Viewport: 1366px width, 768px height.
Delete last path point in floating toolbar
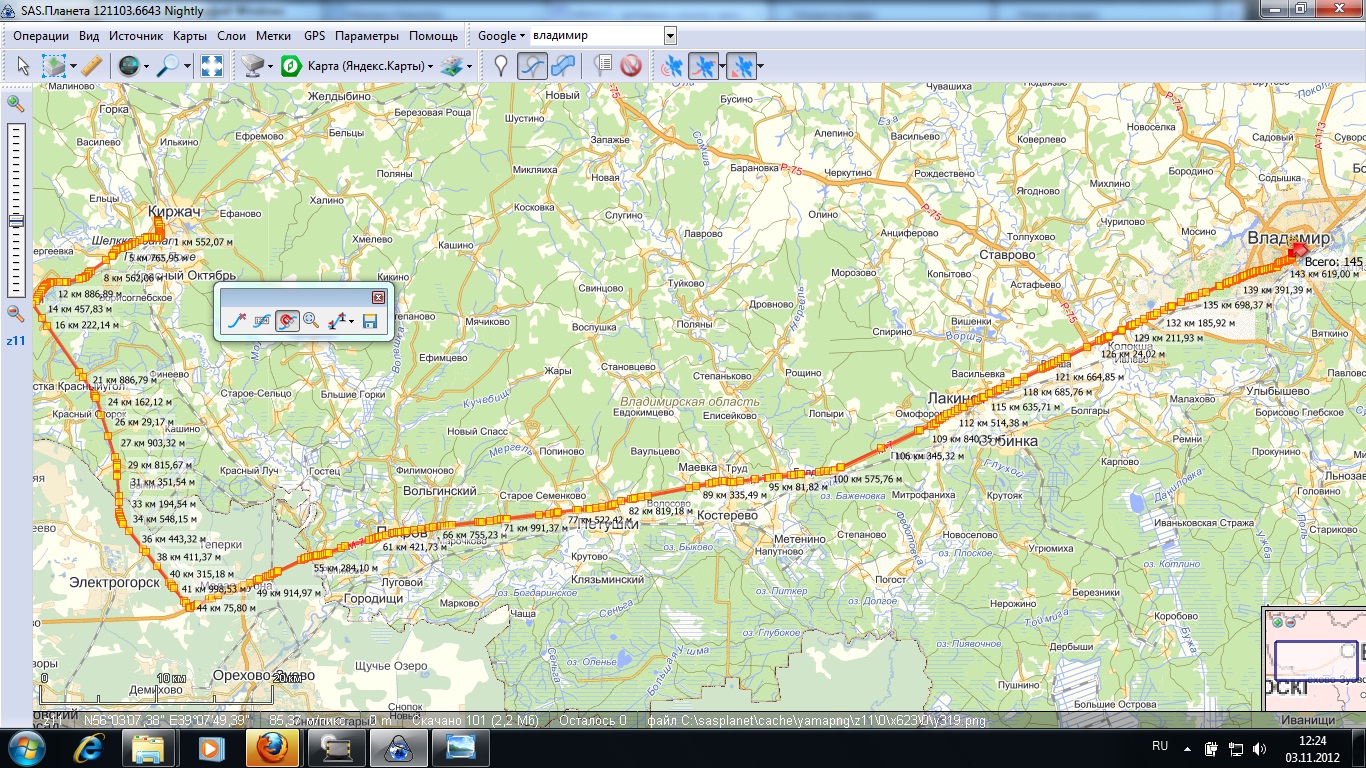236,321
